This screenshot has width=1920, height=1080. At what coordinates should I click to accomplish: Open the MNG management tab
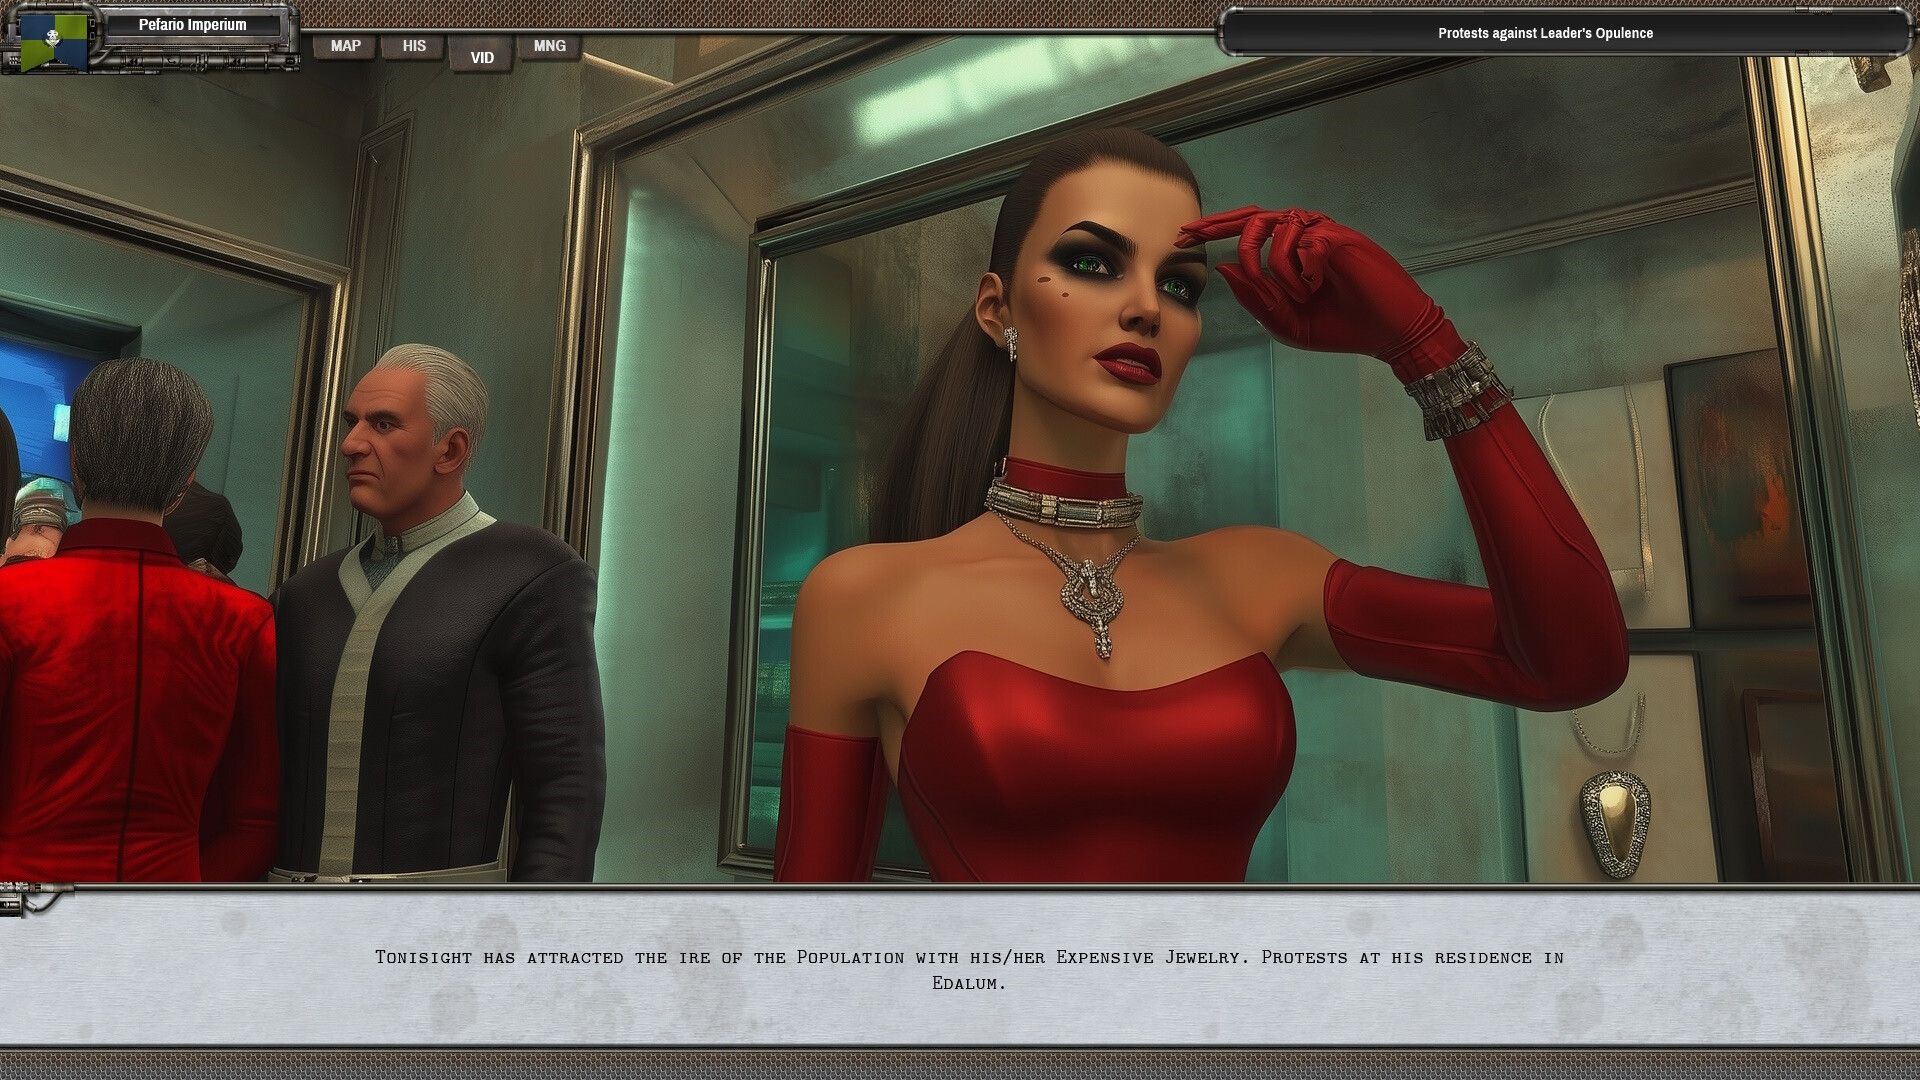point(549,45)
